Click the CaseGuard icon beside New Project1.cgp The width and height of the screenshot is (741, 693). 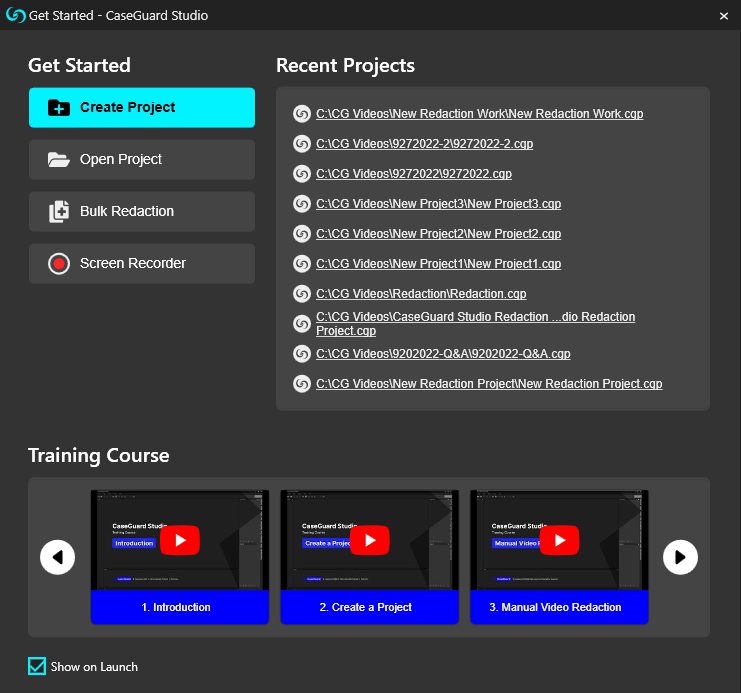coord(302,264)
